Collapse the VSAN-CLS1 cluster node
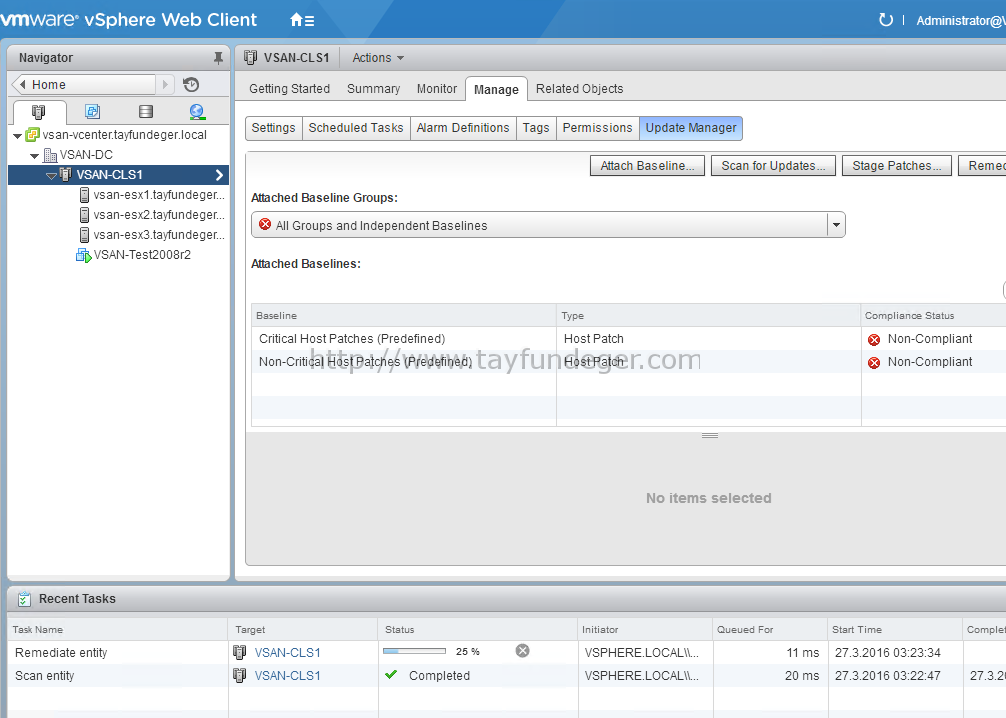This screenshot has width=1006, height=718. pos(51,175)
